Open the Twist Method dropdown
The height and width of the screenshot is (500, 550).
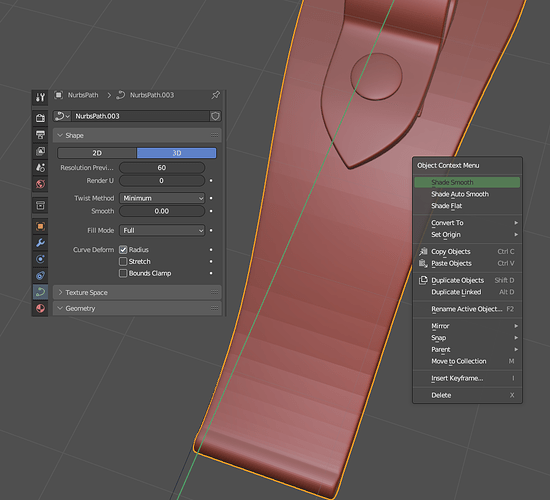162,198
